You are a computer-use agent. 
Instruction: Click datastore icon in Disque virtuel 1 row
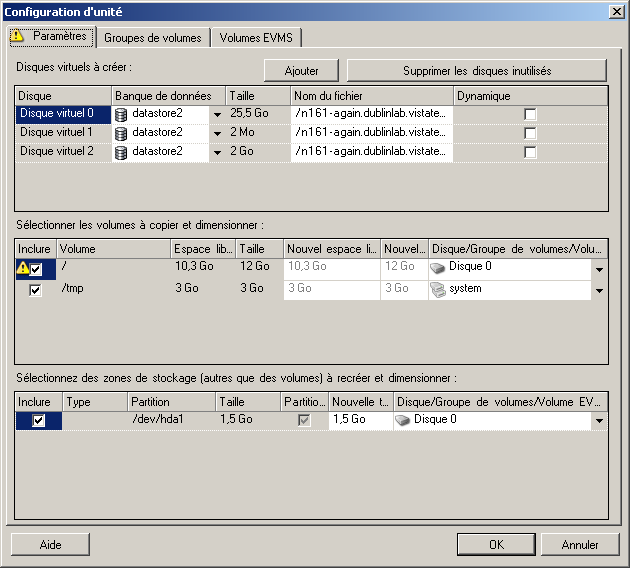(x=121, y=133)
